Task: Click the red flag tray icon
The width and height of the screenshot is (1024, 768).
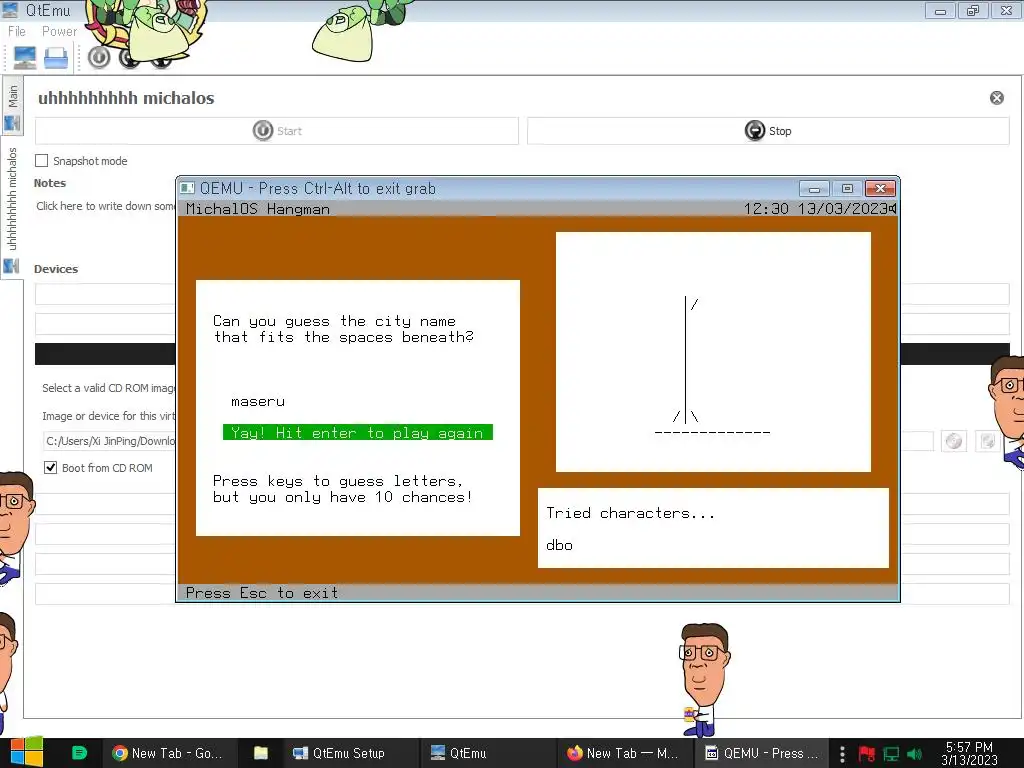Action: (x=867, y=754)
